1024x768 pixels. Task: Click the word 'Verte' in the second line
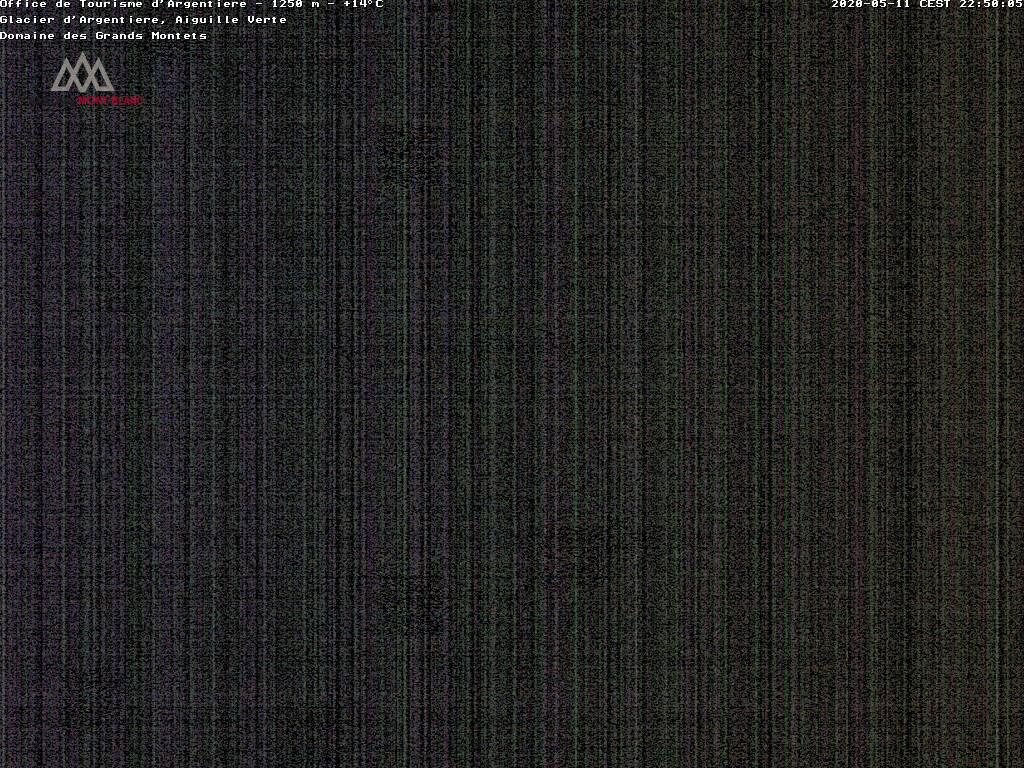click(267, 20)
